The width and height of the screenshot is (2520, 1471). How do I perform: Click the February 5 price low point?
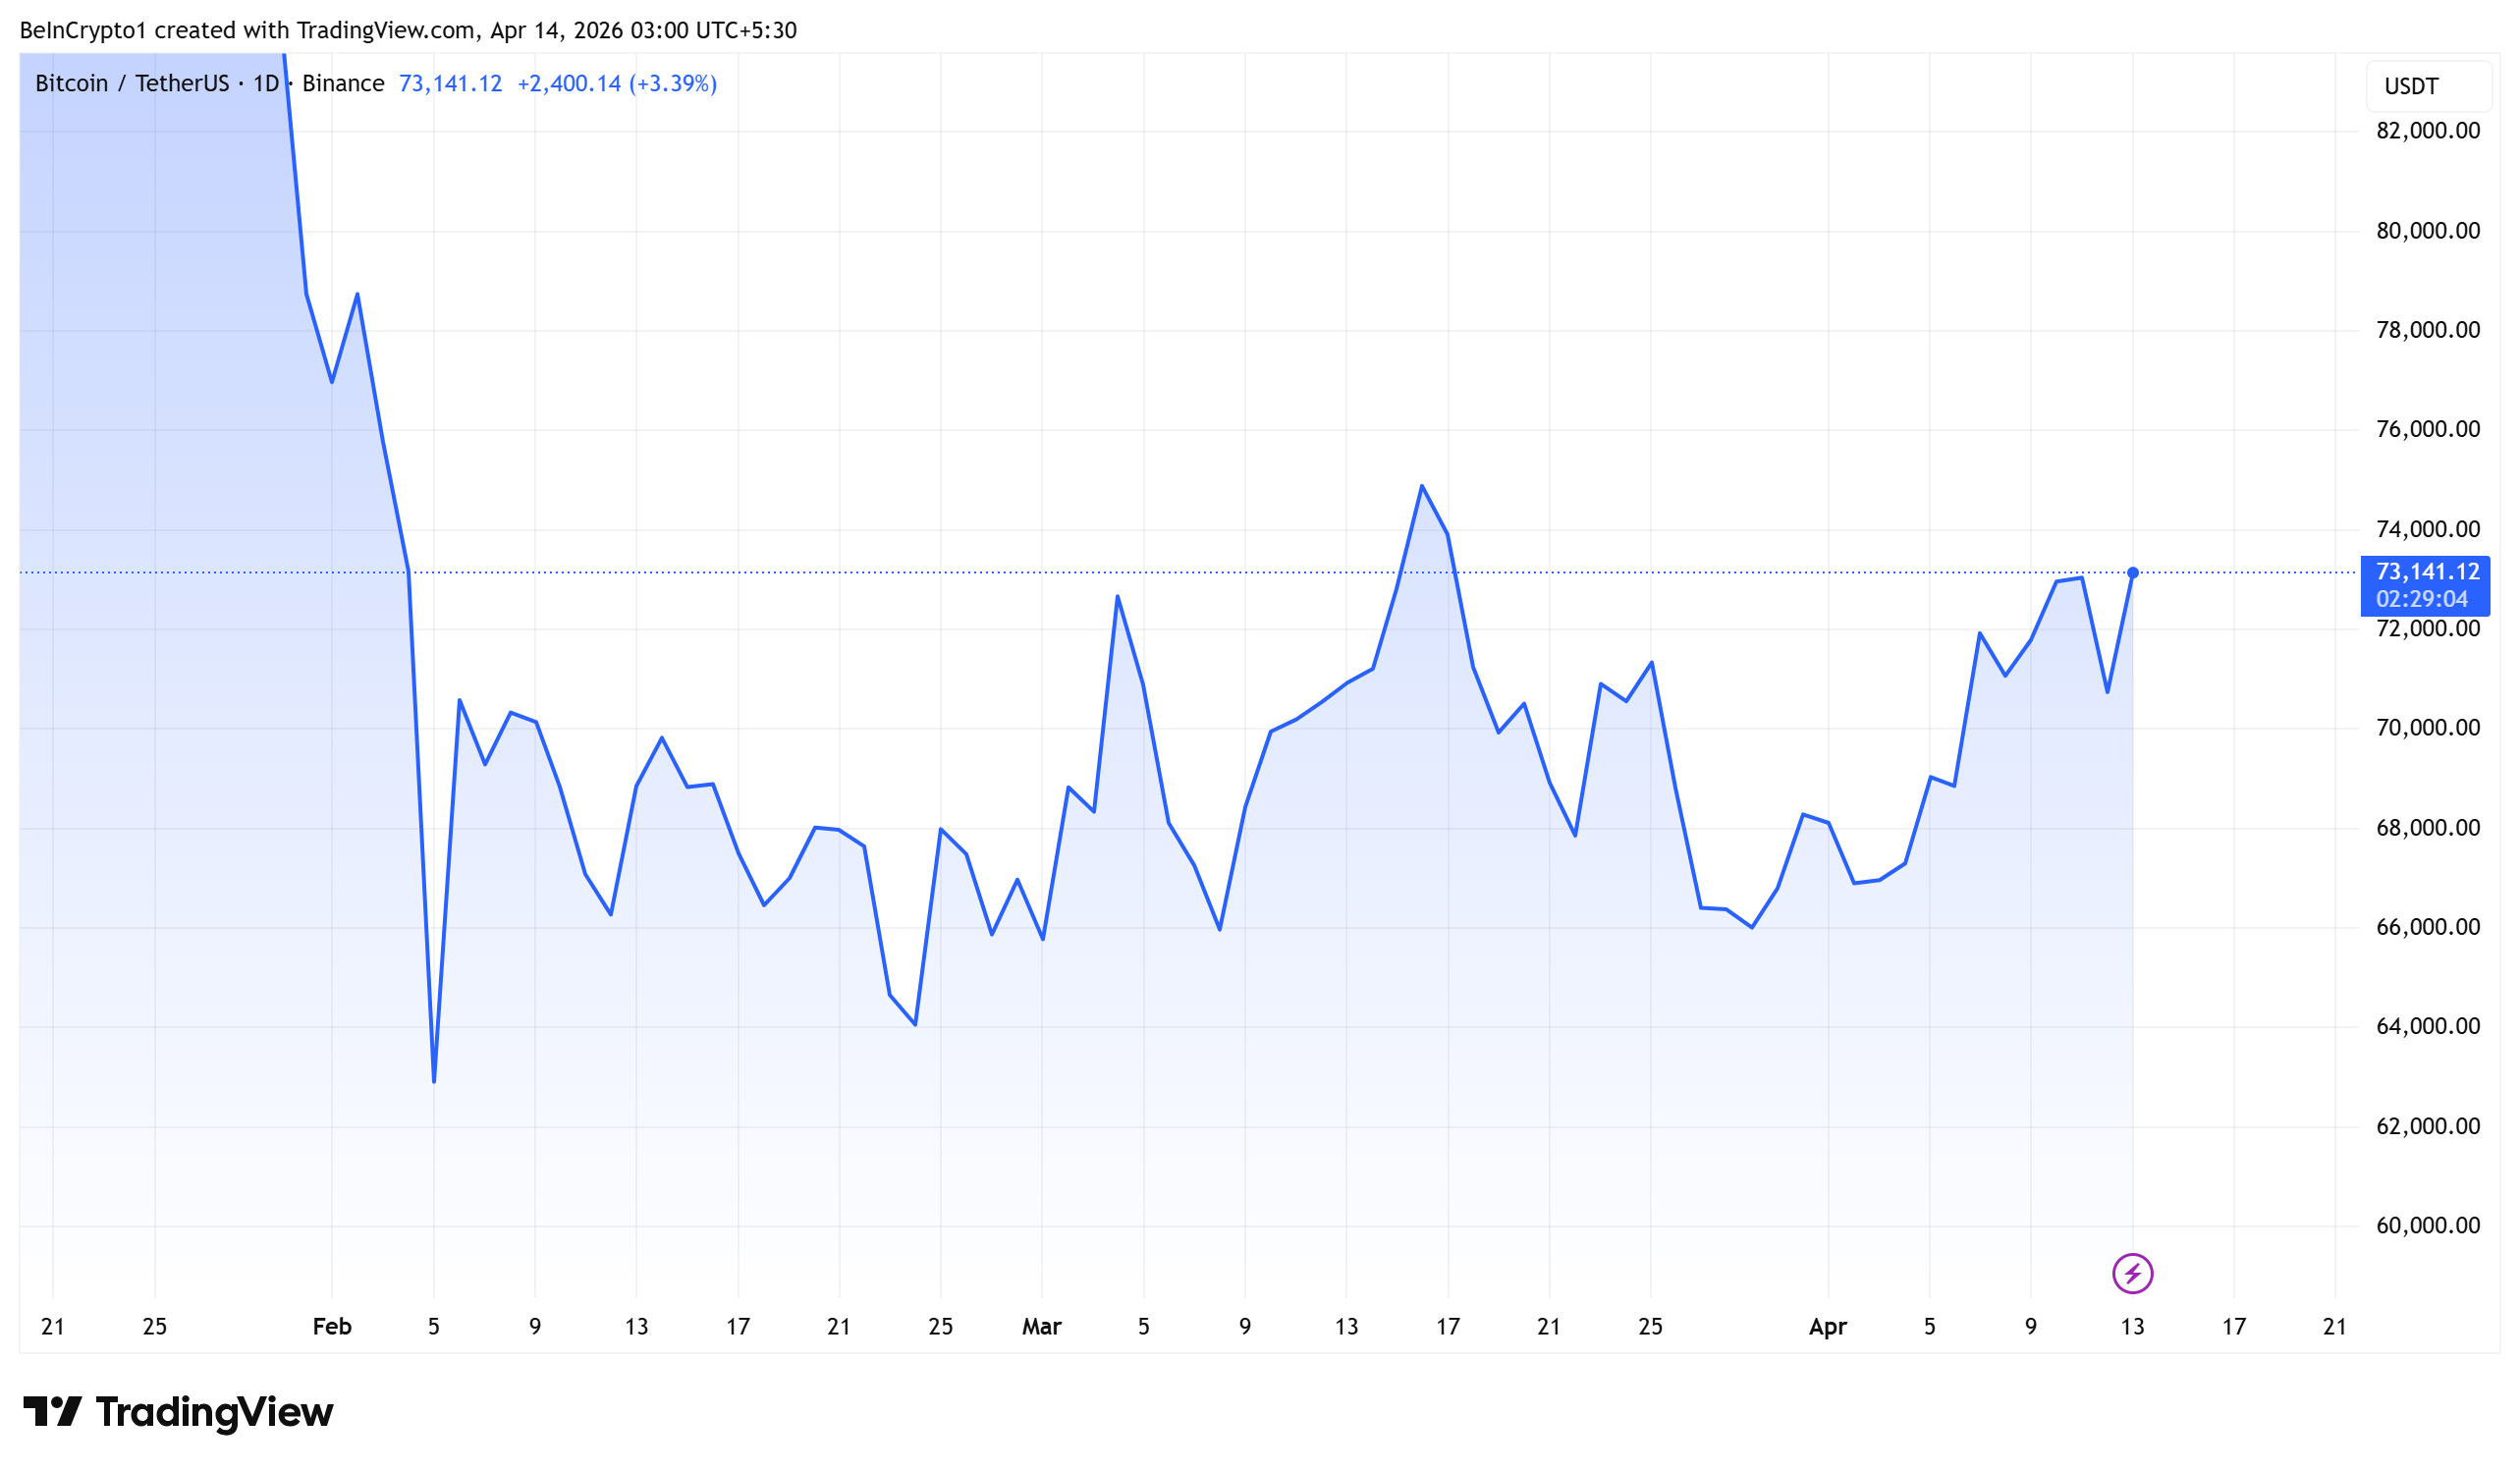click(x=434, y=1081)
